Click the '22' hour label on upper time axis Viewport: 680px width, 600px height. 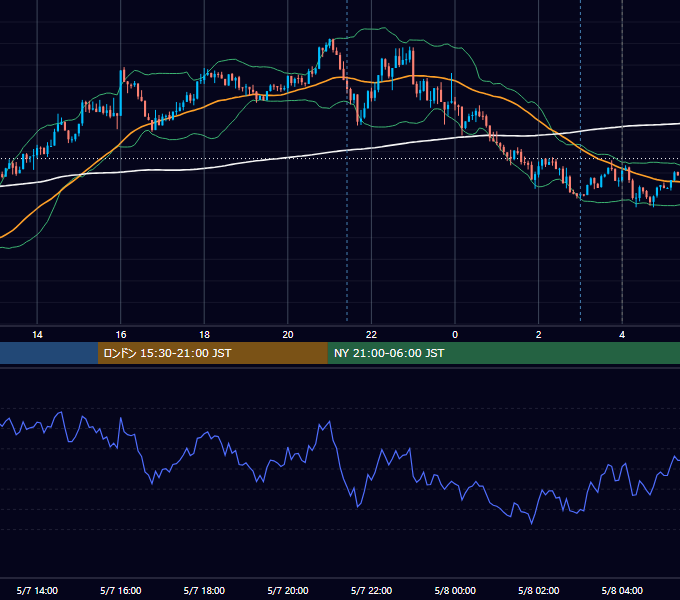371,335
